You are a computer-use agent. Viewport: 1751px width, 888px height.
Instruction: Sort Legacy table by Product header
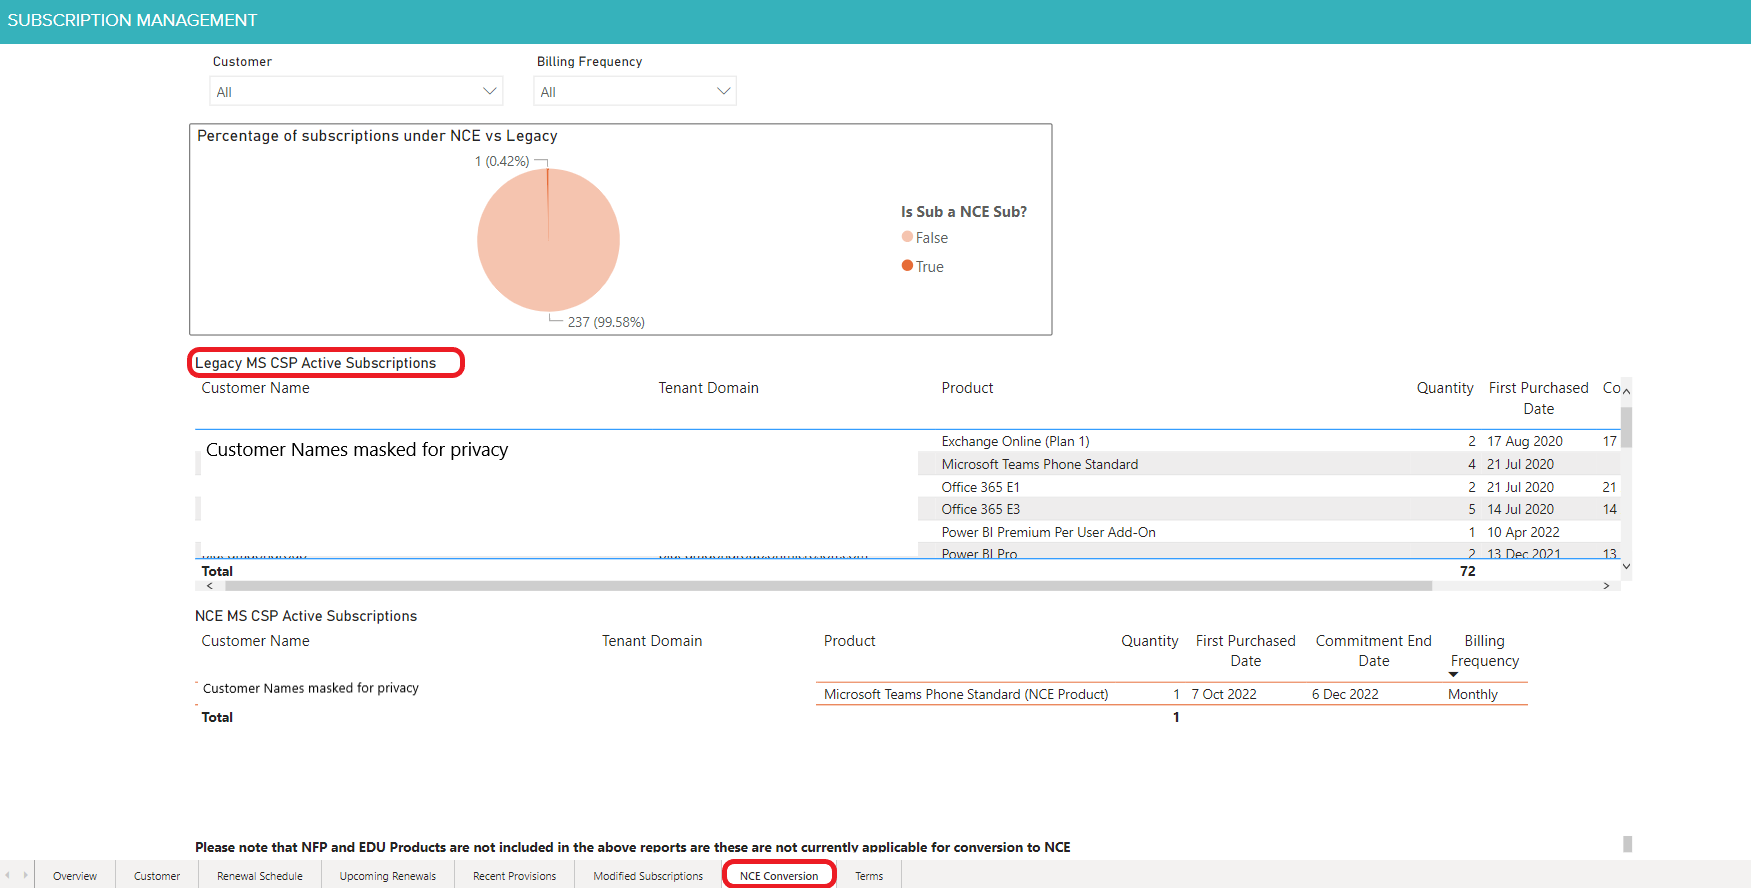click(x=967, y=388)
